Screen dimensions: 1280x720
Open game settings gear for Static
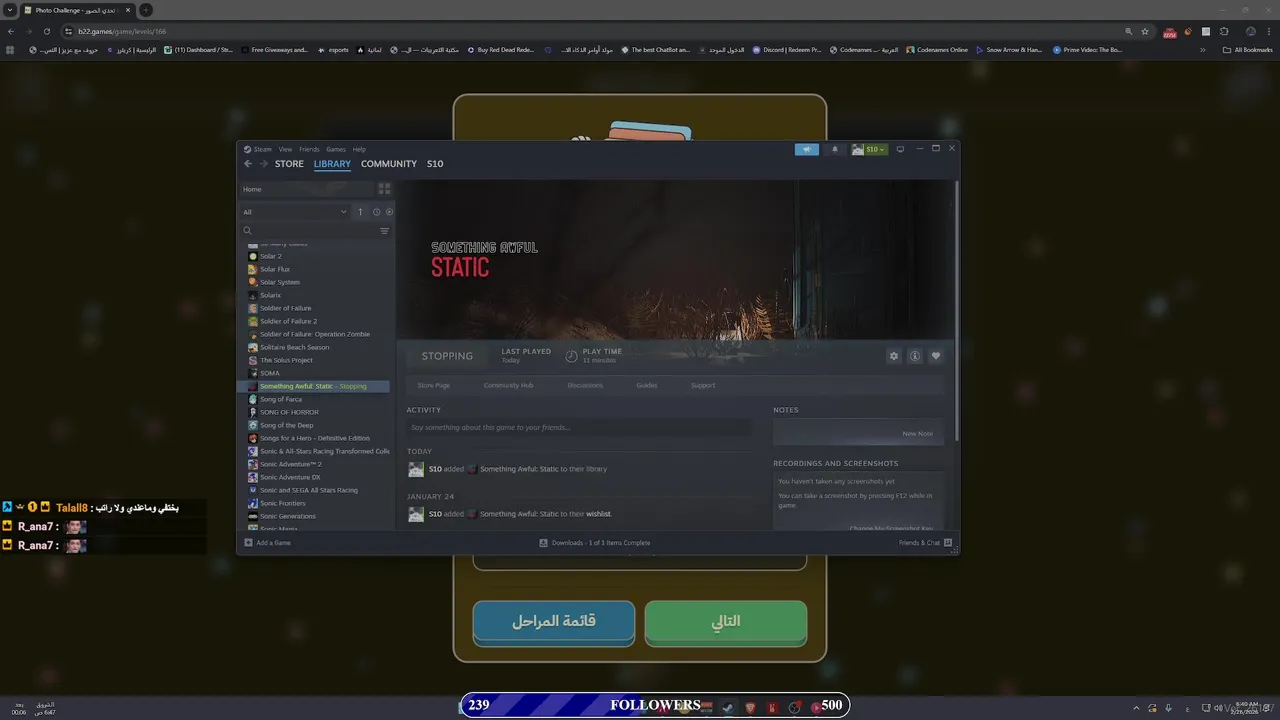894,356
